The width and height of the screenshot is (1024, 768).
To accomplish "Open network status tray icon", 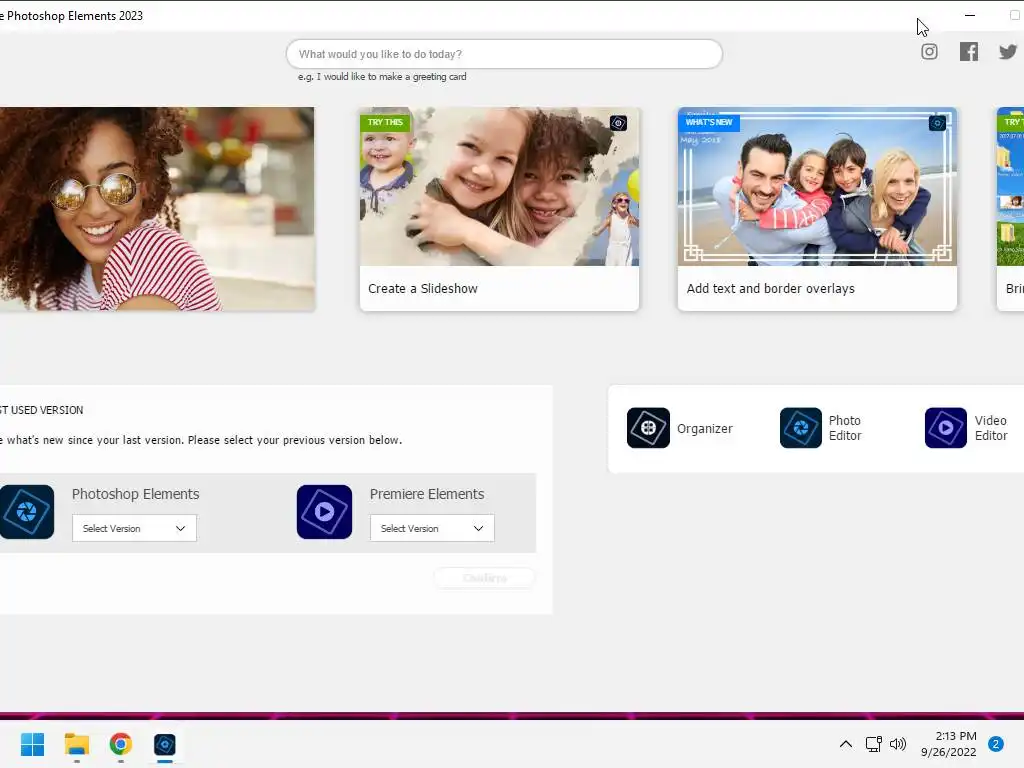I will [x=873, y=744].
